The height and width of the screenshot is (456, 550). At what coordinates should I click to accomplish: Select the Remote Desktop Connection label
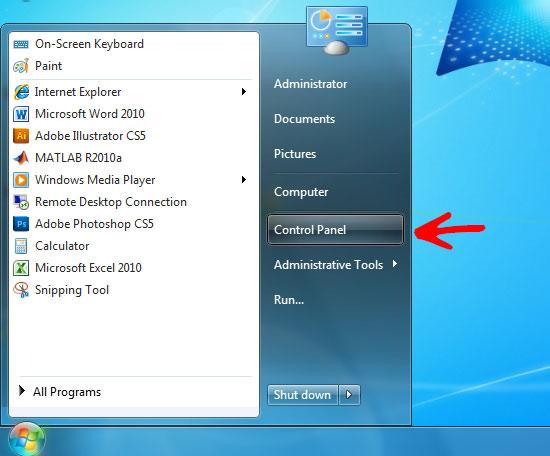coord(111,202)
